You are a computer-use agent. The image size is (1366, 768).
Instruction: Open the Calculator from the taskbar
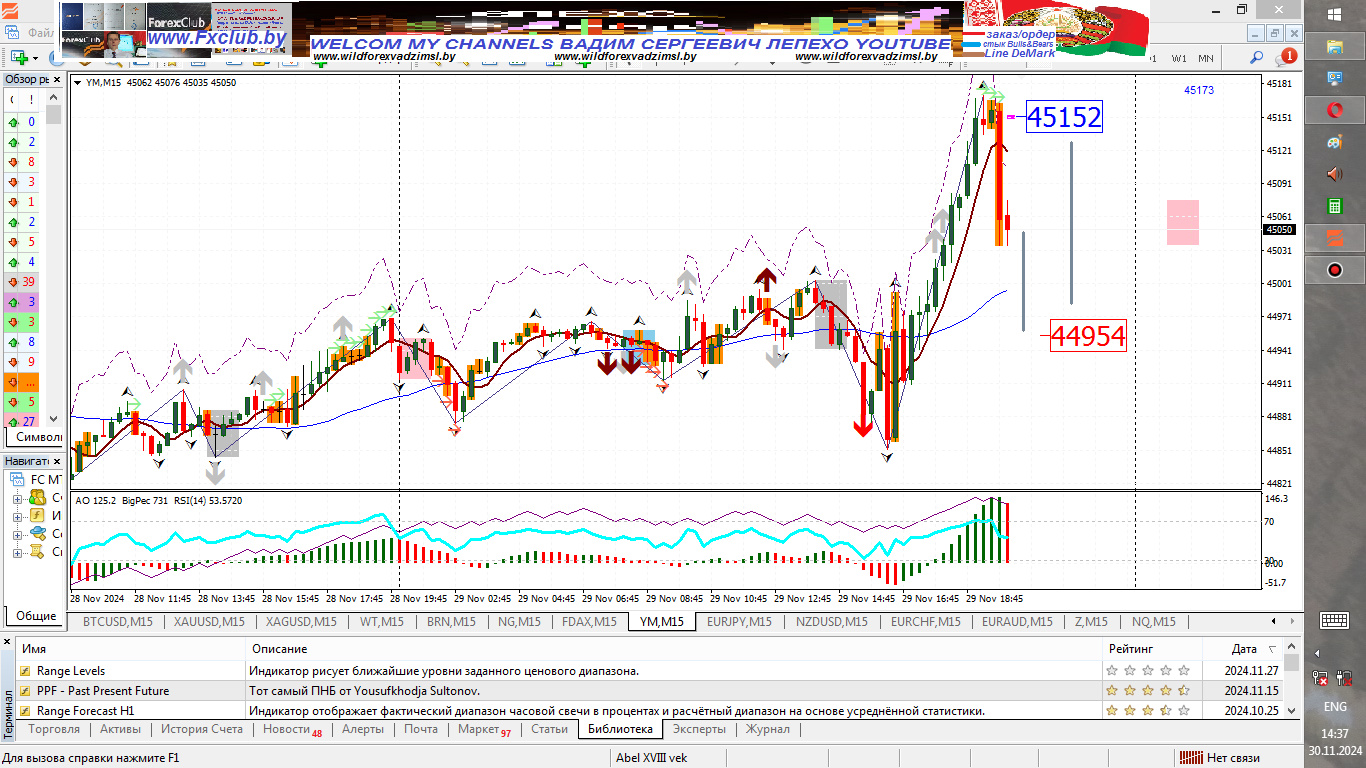tap(1335, 206)
